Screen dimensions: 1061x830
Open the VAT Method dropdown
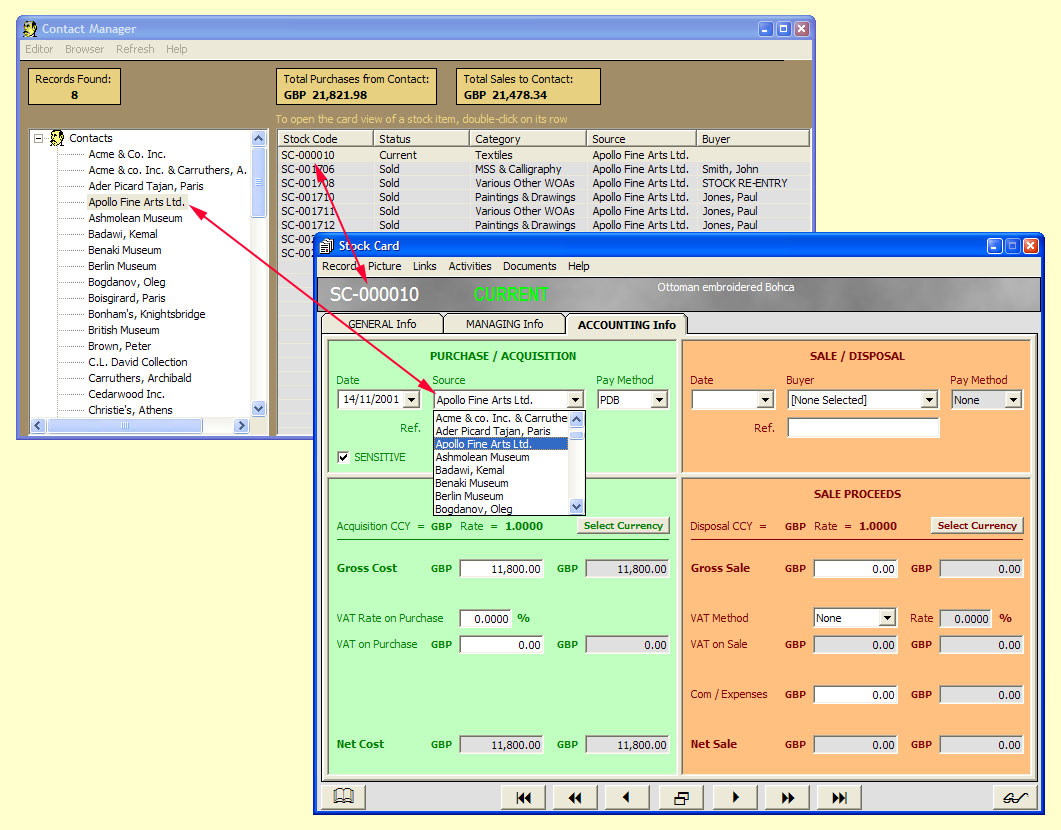point(887,618)
